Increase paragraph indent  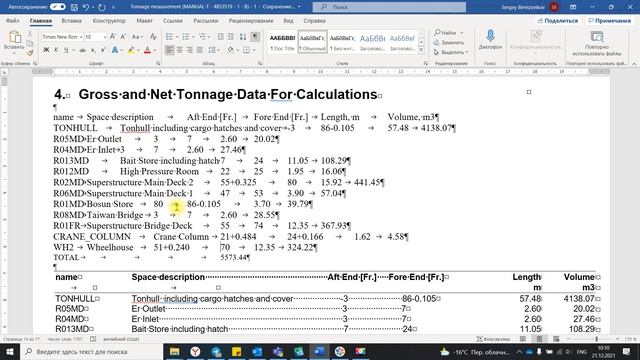231,37
